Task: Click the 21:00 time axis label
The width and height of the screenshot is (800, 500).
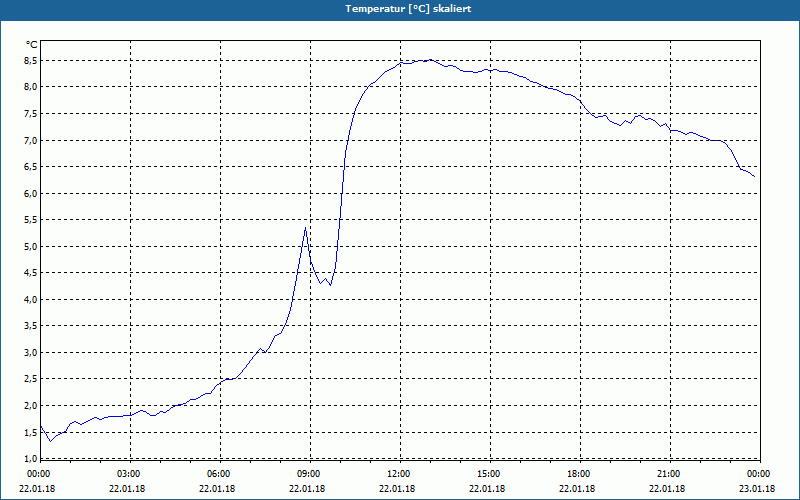Action: point(668,474)
